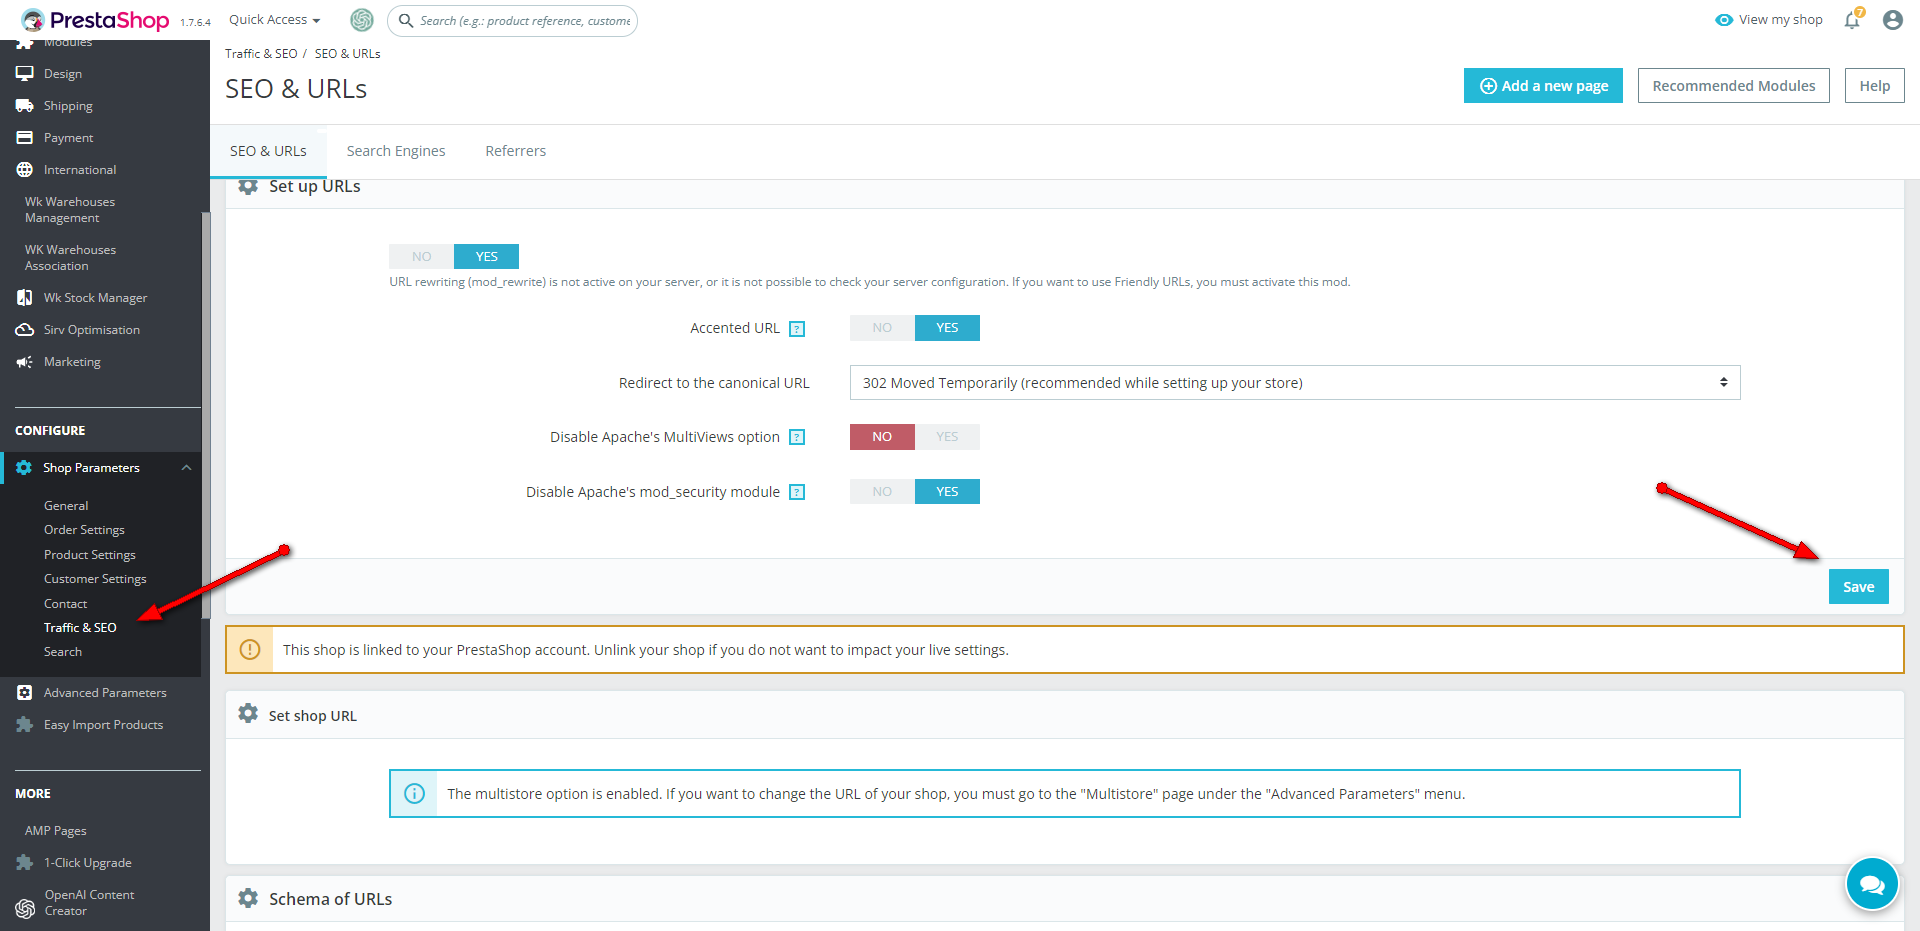
Task: Open help tooltip for mod_security module
Action: [x=797, y=492]
